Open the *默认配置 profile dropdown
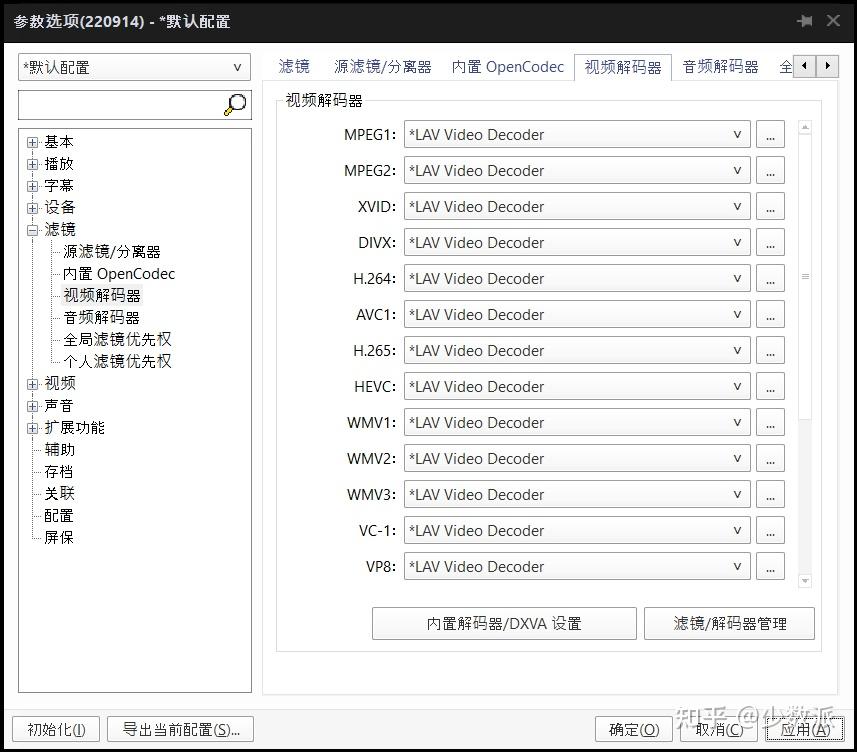This screenshot has width=857, height=752. click(x=237, y=67)
